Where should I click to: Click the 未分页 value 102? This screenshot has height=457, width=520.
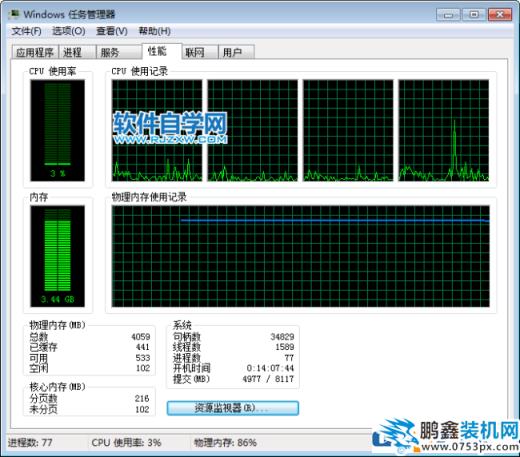142,409
